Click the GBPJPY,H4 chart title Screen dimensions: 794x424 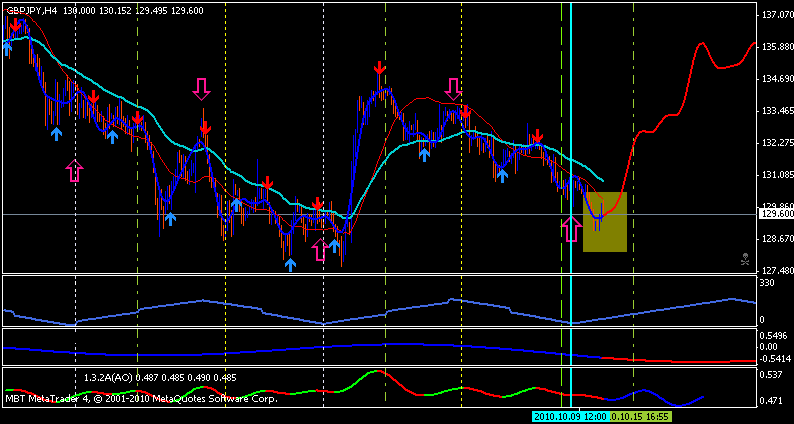tap(29, 9)
